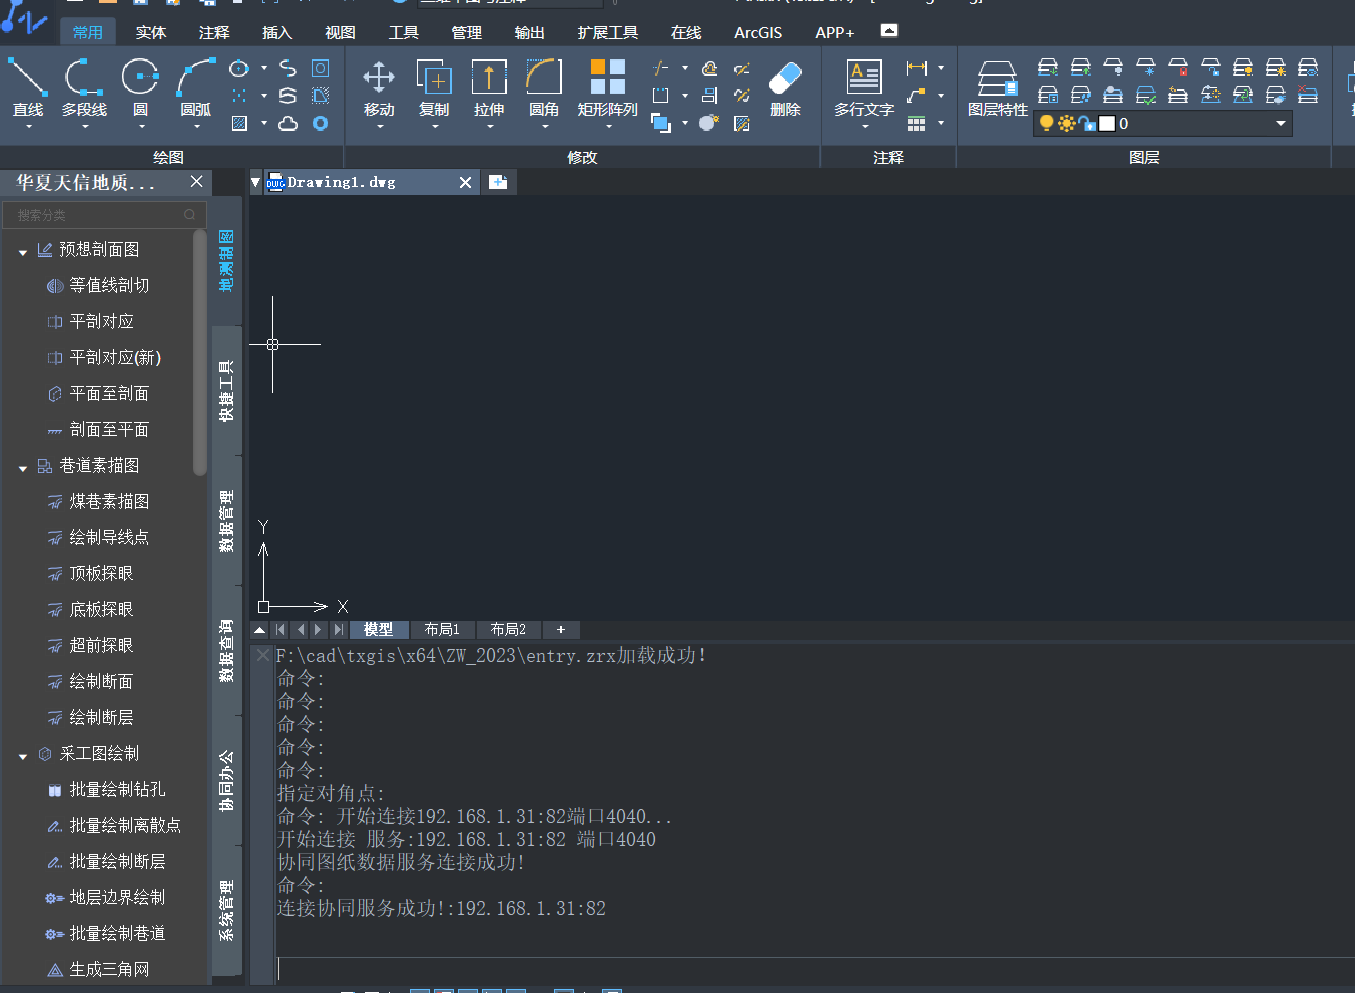The width and height of the screenshot is (1355, 993).
Task: Click the 移动 move tool
Action: click(379, 87)
